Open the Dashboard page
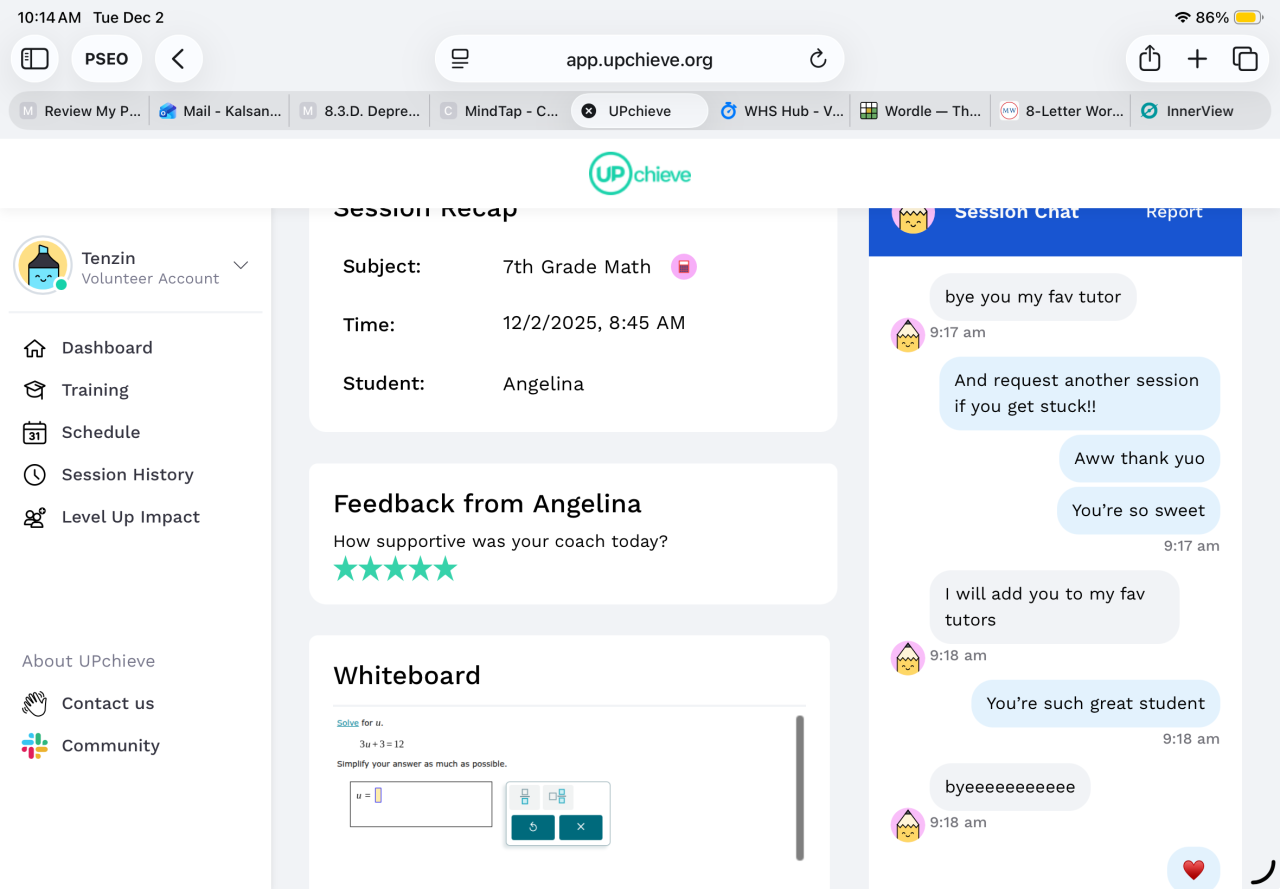Viewport: 1280px width, 889px height. pyautogui.click(x=107, y=348)
